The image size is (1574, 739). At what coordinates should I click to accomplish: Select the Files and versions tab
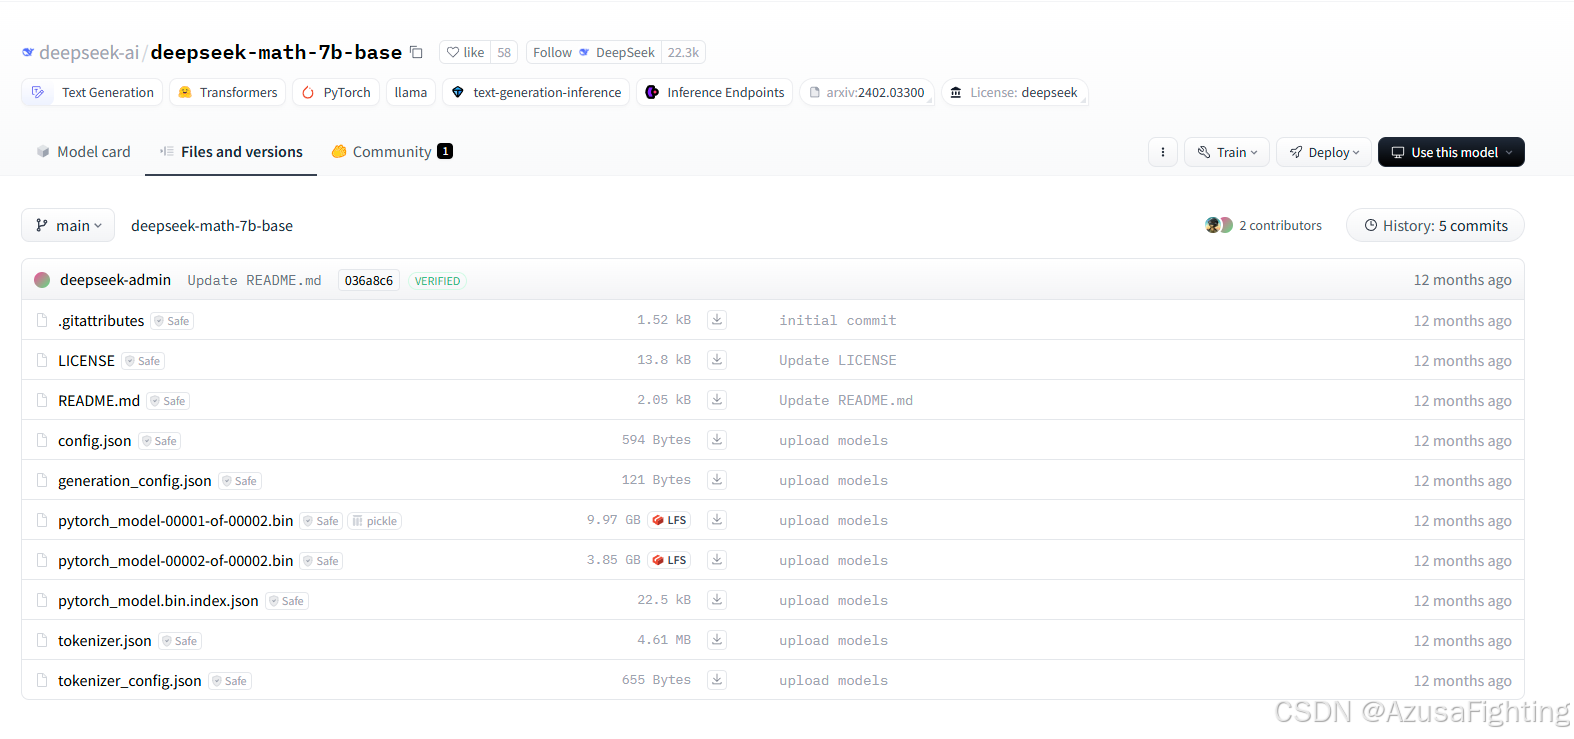tap(231, 152)
